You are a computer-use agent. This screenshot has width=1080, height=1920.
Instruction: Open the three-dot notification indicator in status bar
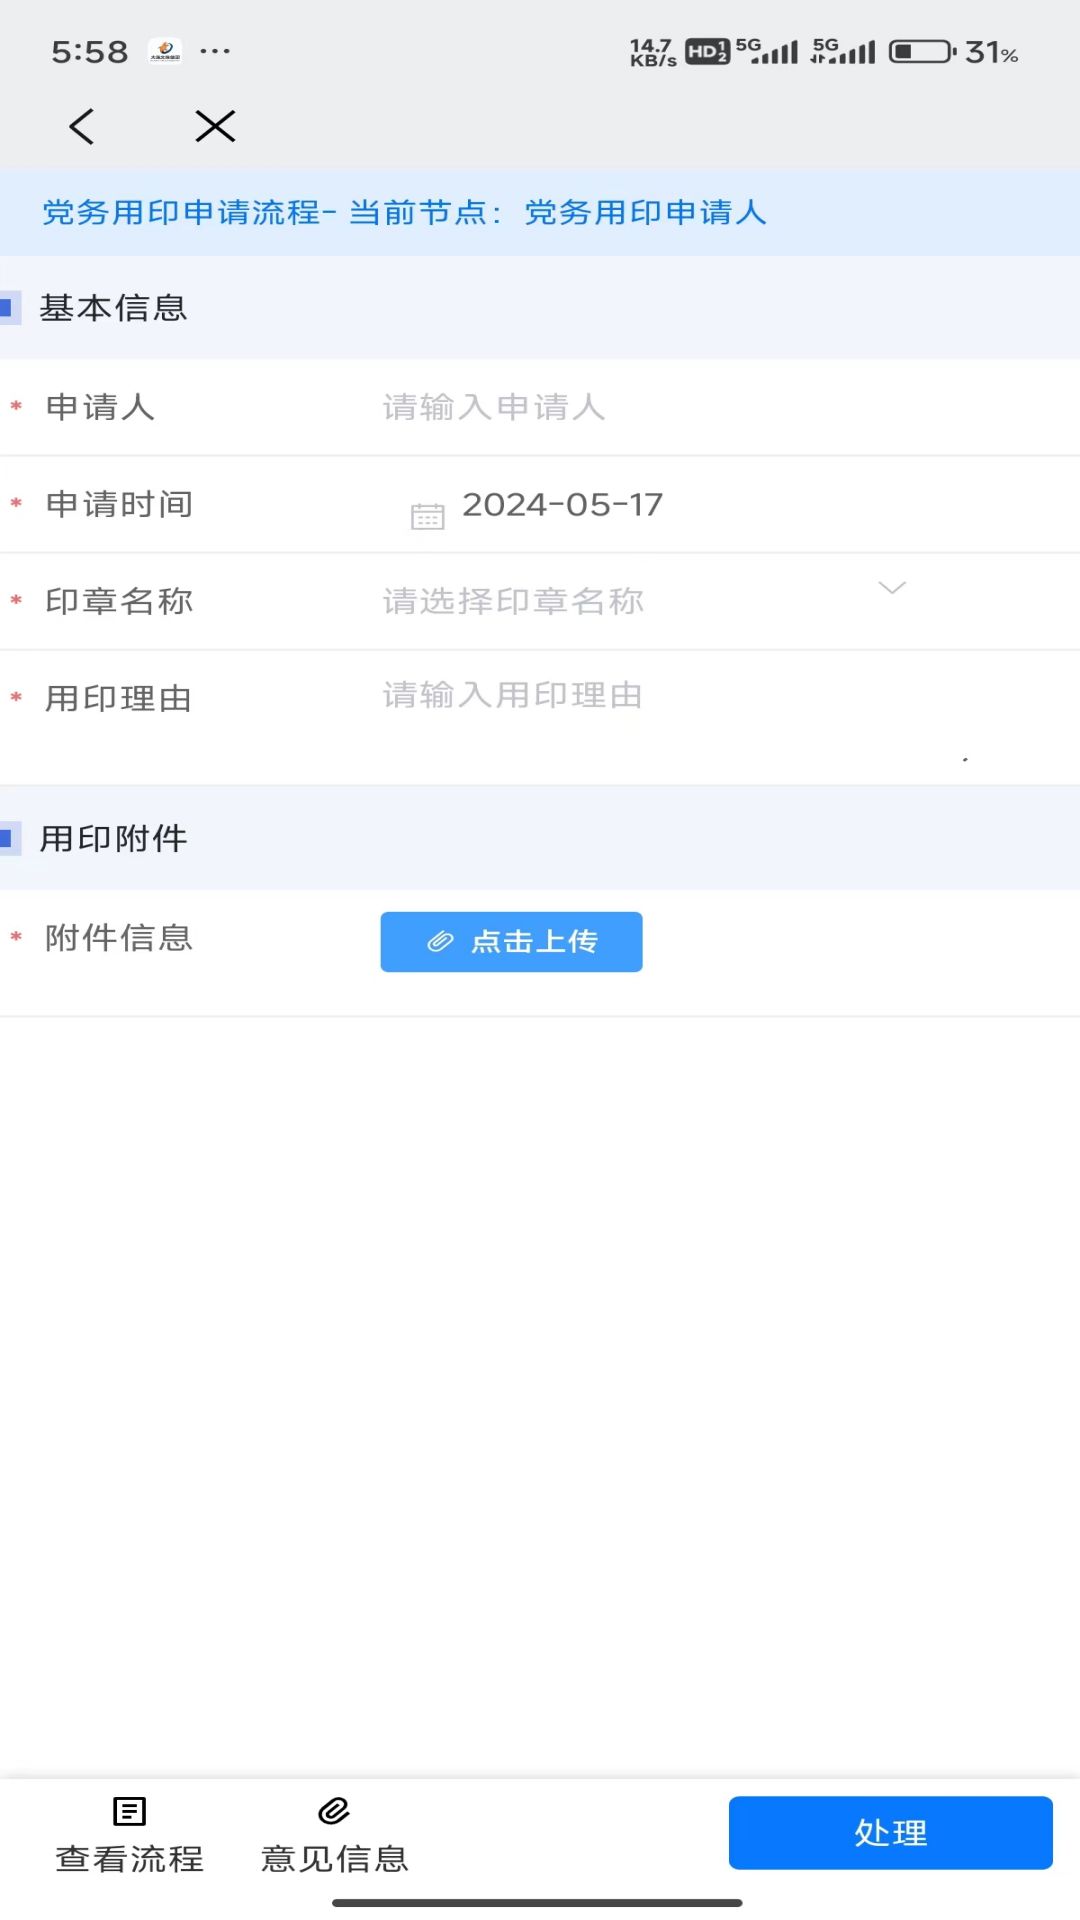click(x=215, y=51)
